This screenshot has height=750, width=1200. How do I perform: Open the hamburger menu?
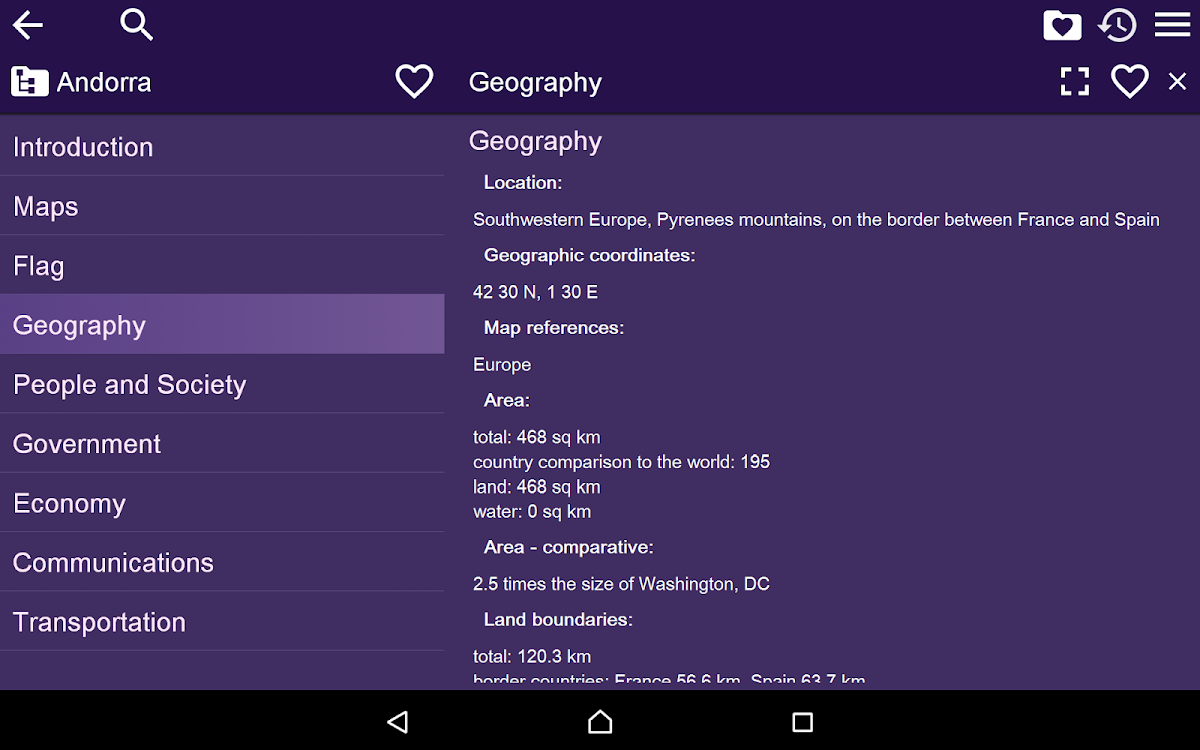(1172, 25)
